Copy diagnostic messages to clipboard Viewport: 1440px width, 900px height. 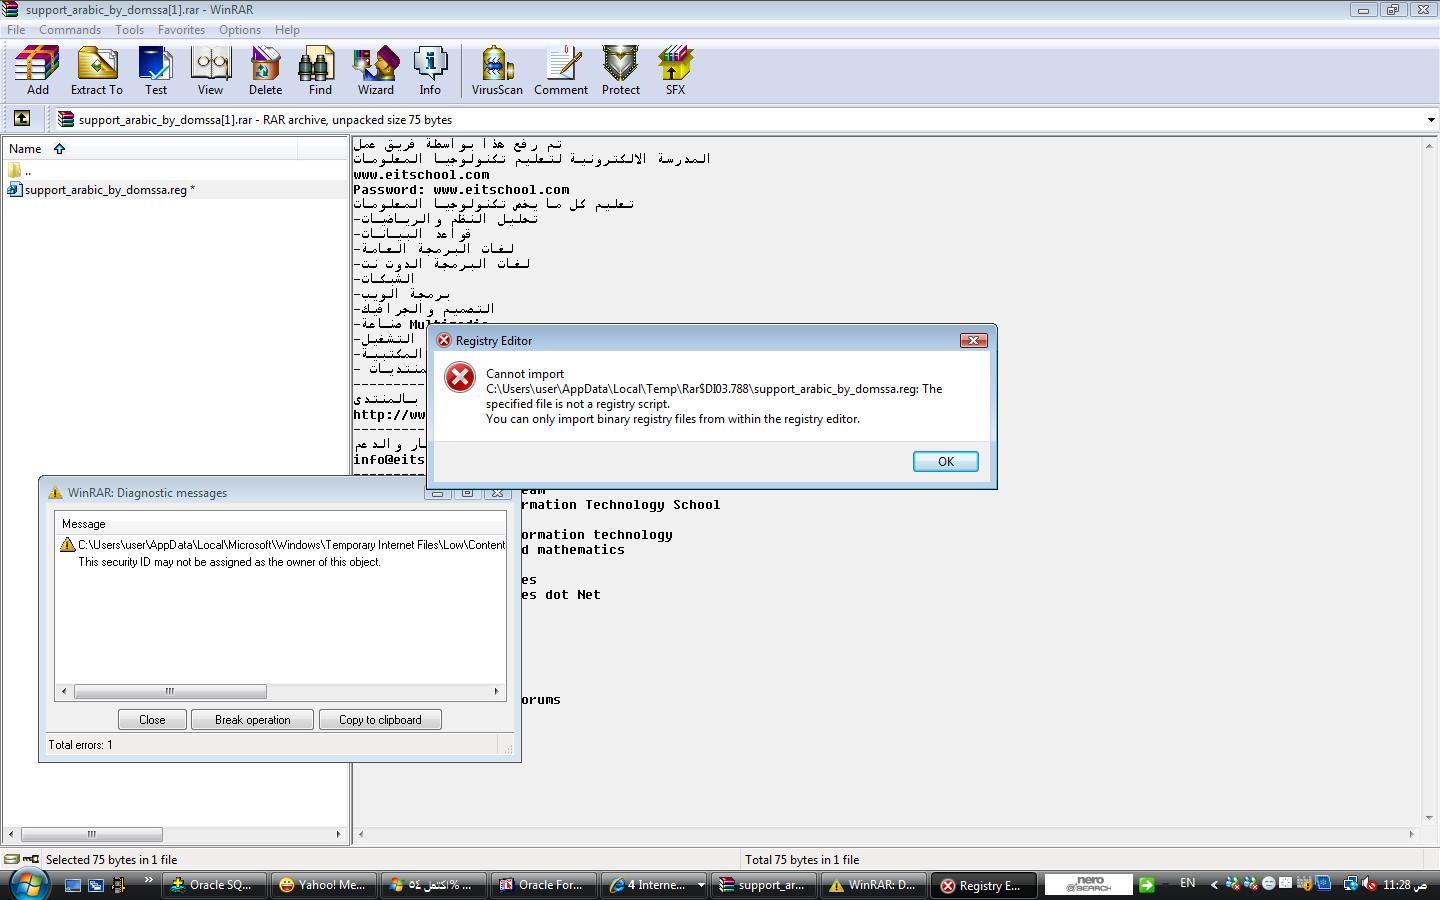[x=380, y=720]
